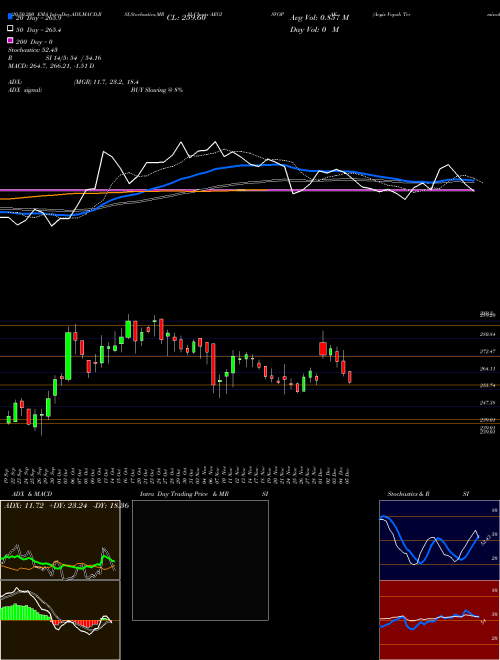Click the red RSI chart panel

pos(439,620)
